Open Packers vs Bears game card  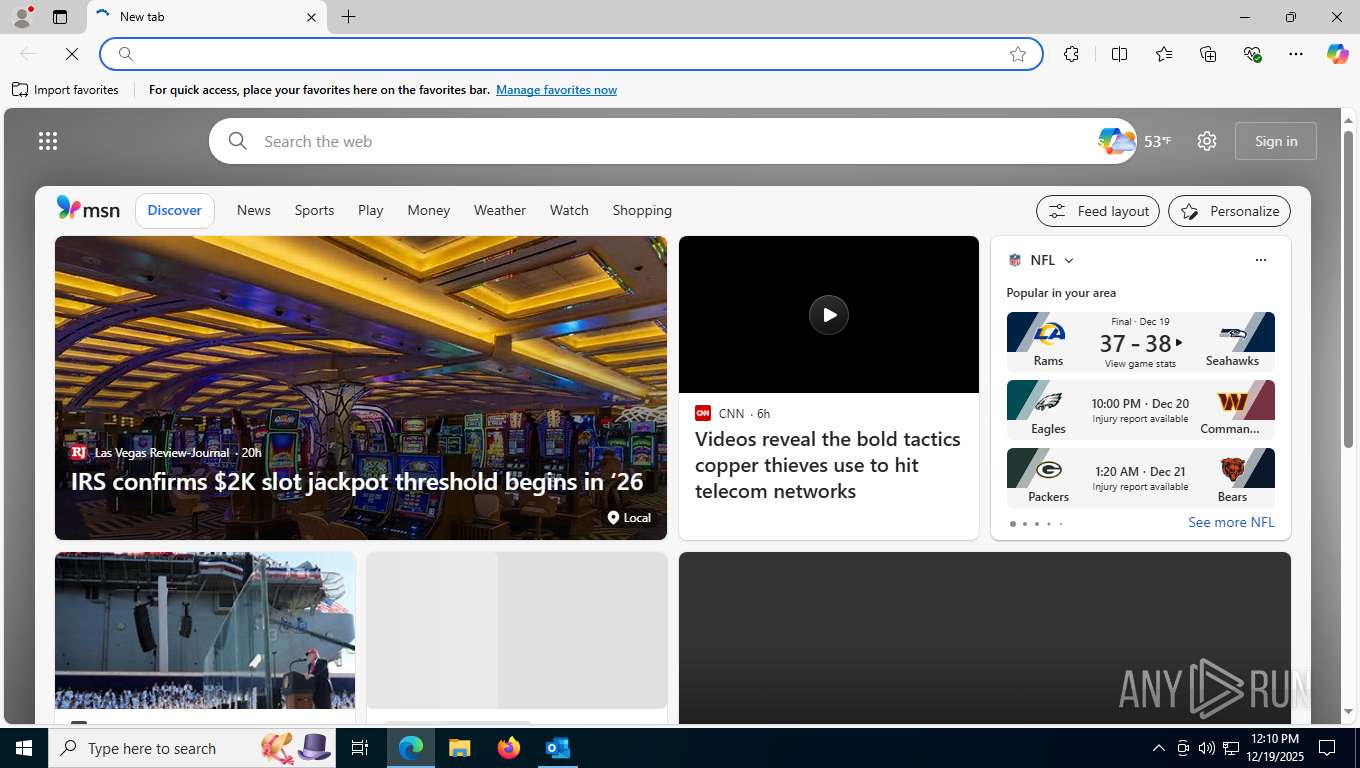[x=1141, y=478]
